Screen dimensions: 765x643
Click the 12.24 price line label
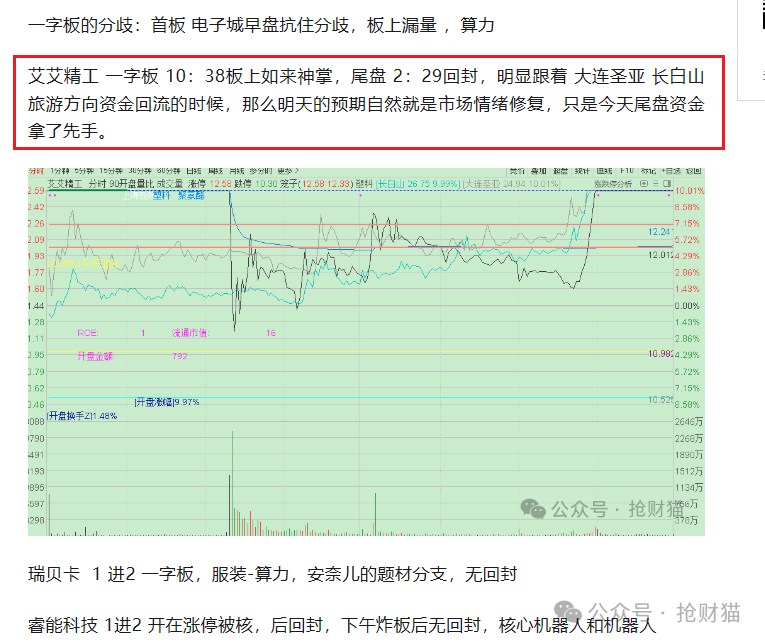[660, 232]
